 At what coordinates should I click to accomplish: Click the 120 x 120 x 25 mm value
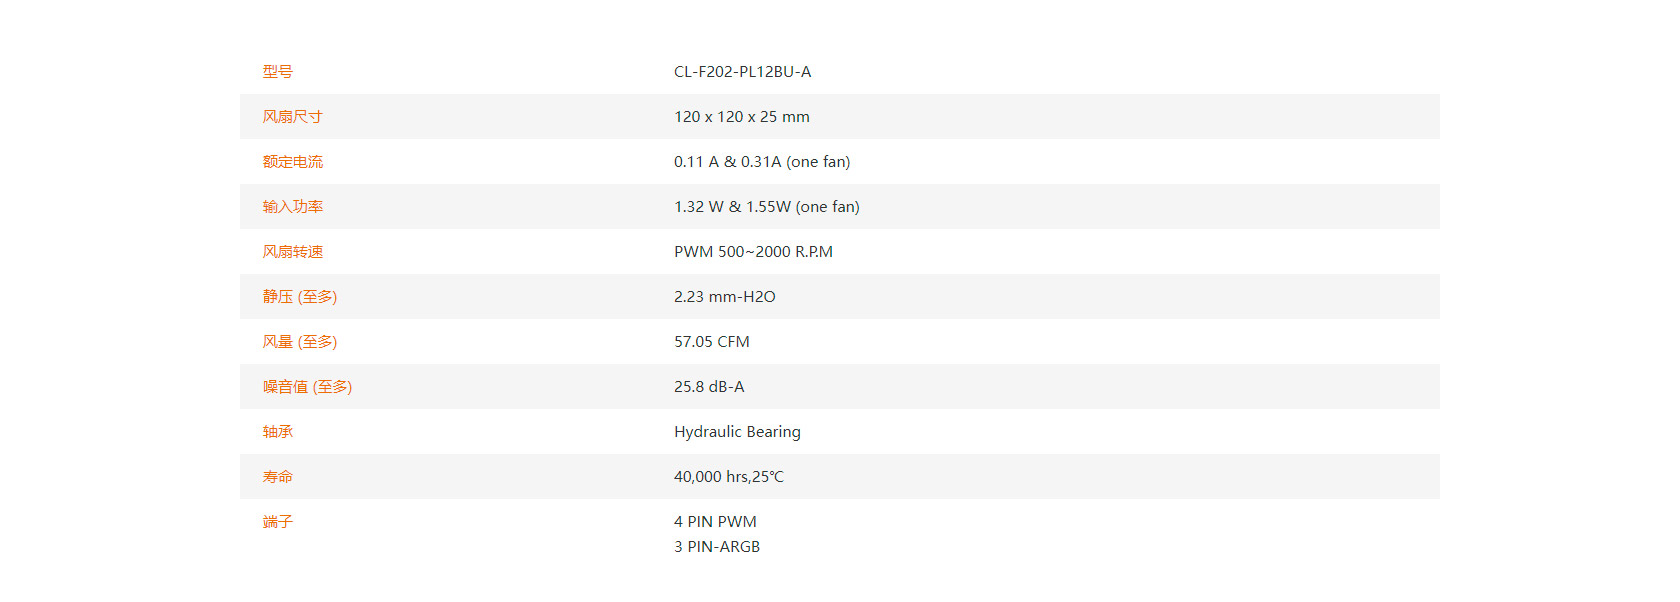coord(741,117)
